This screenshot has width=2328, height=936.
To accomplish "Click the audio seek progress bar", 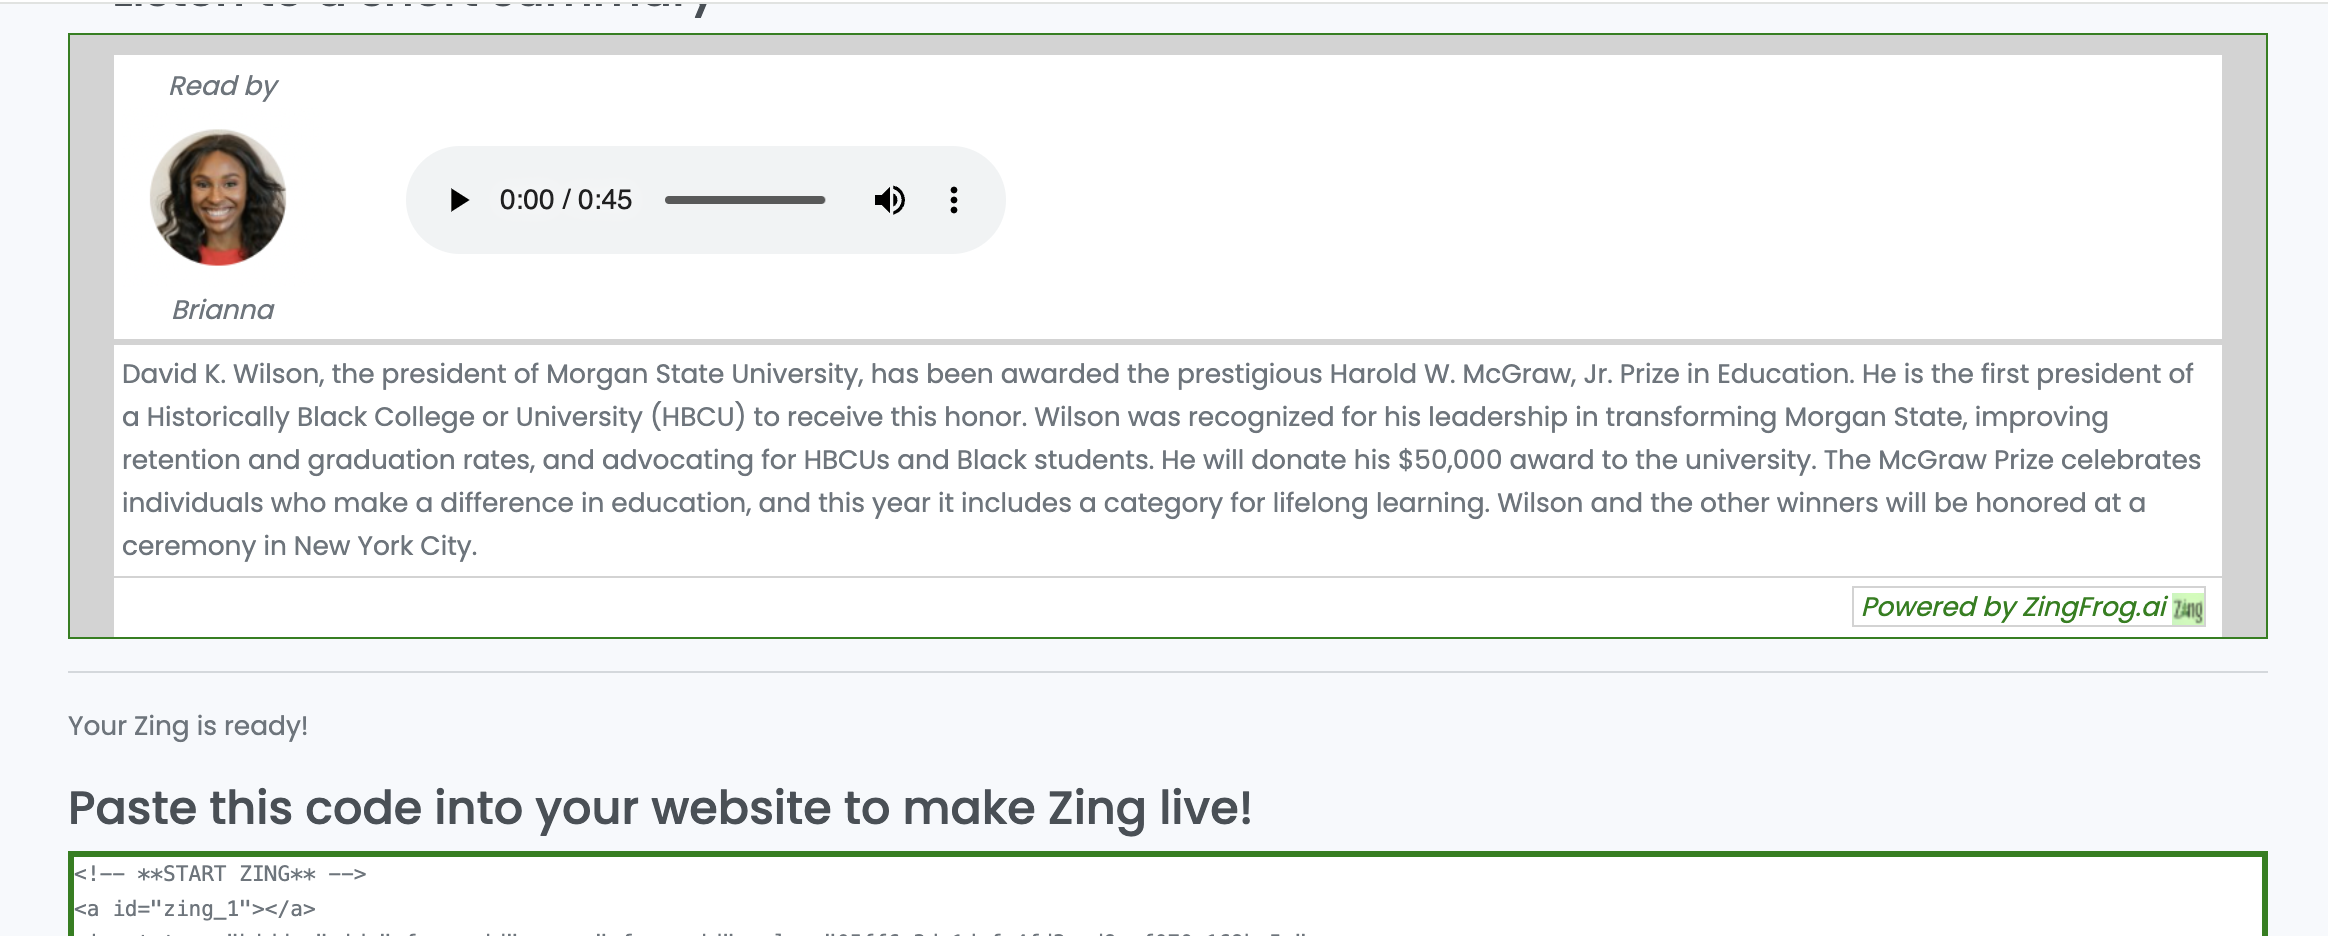I will tap(745, 200).
